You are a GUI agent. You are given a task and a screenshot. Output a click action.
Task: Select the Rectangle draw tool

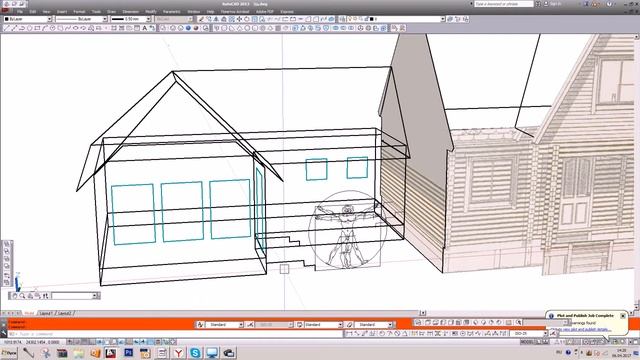coord(38,28)
